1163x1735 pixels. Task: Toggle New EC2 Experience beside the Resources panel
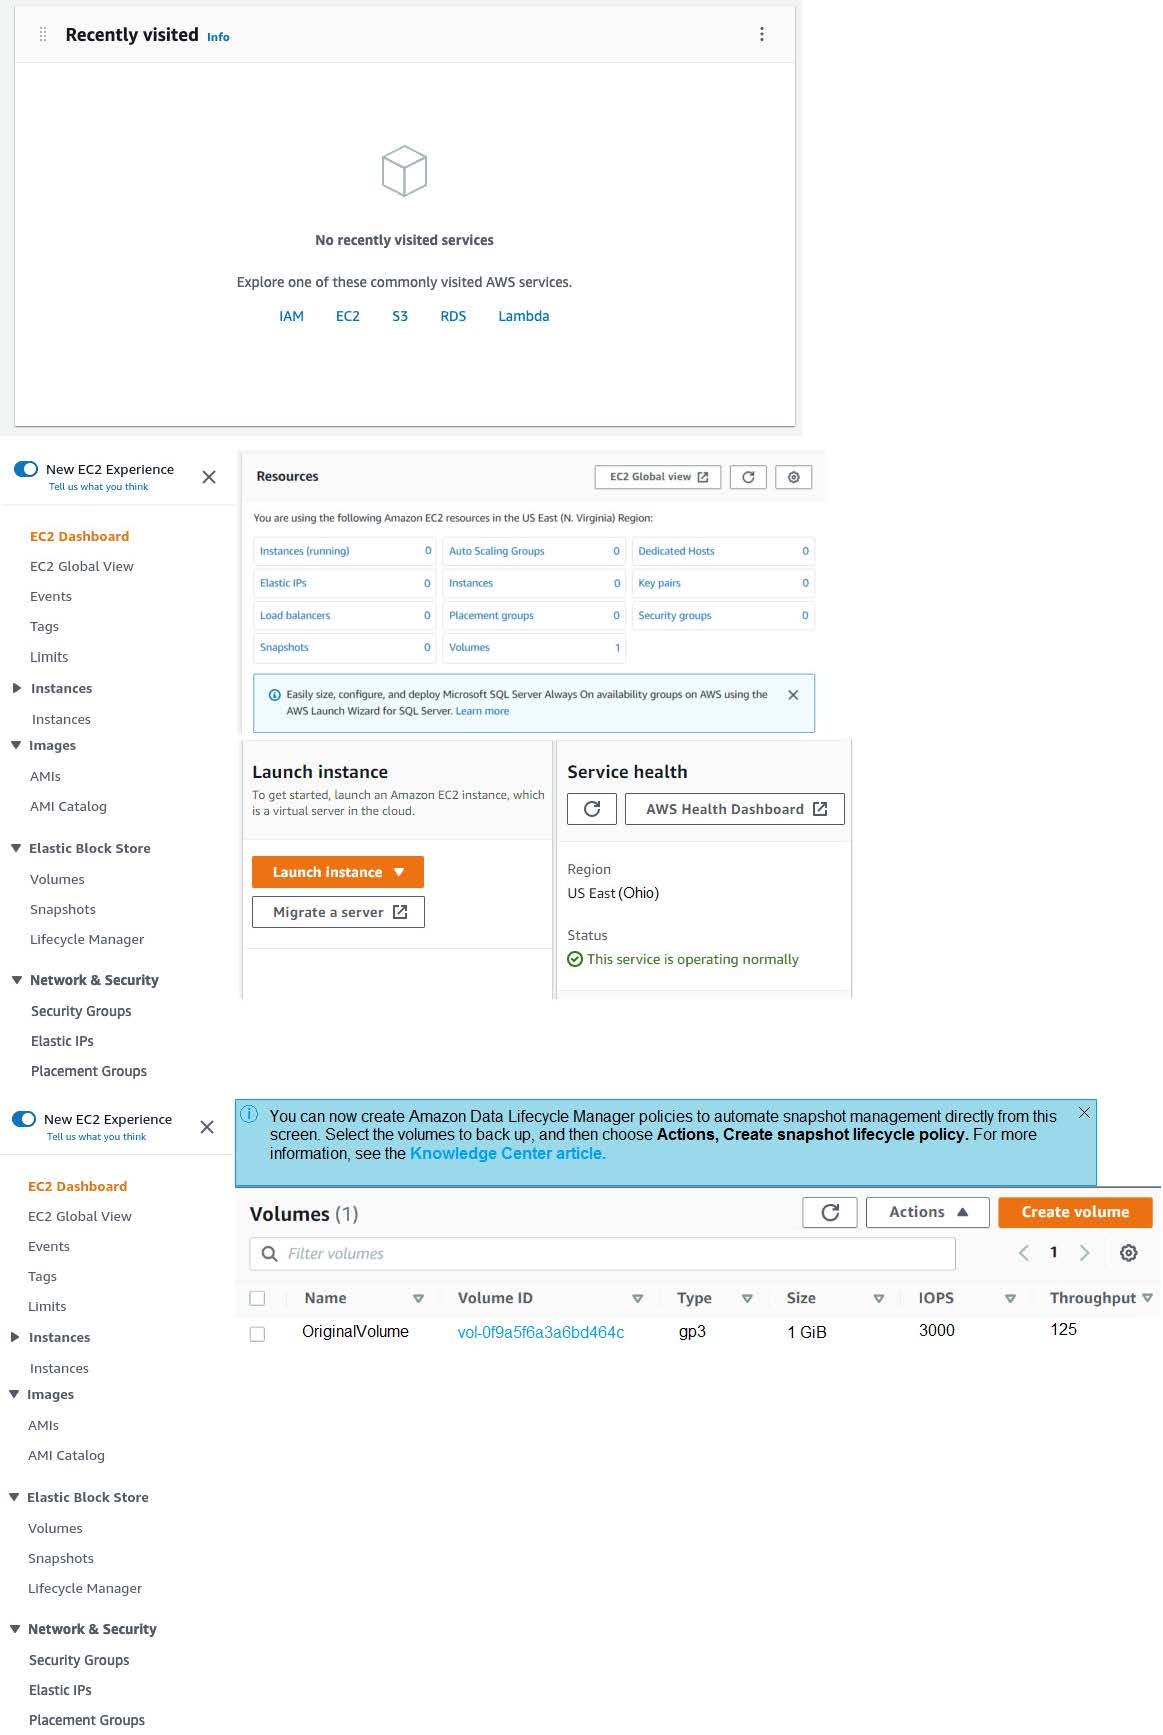click(26, 469)
